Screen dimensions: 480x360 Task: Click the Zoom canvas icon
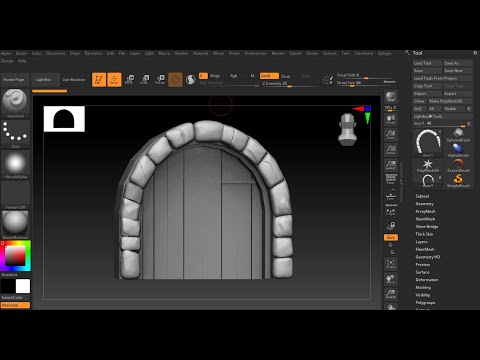391,135
